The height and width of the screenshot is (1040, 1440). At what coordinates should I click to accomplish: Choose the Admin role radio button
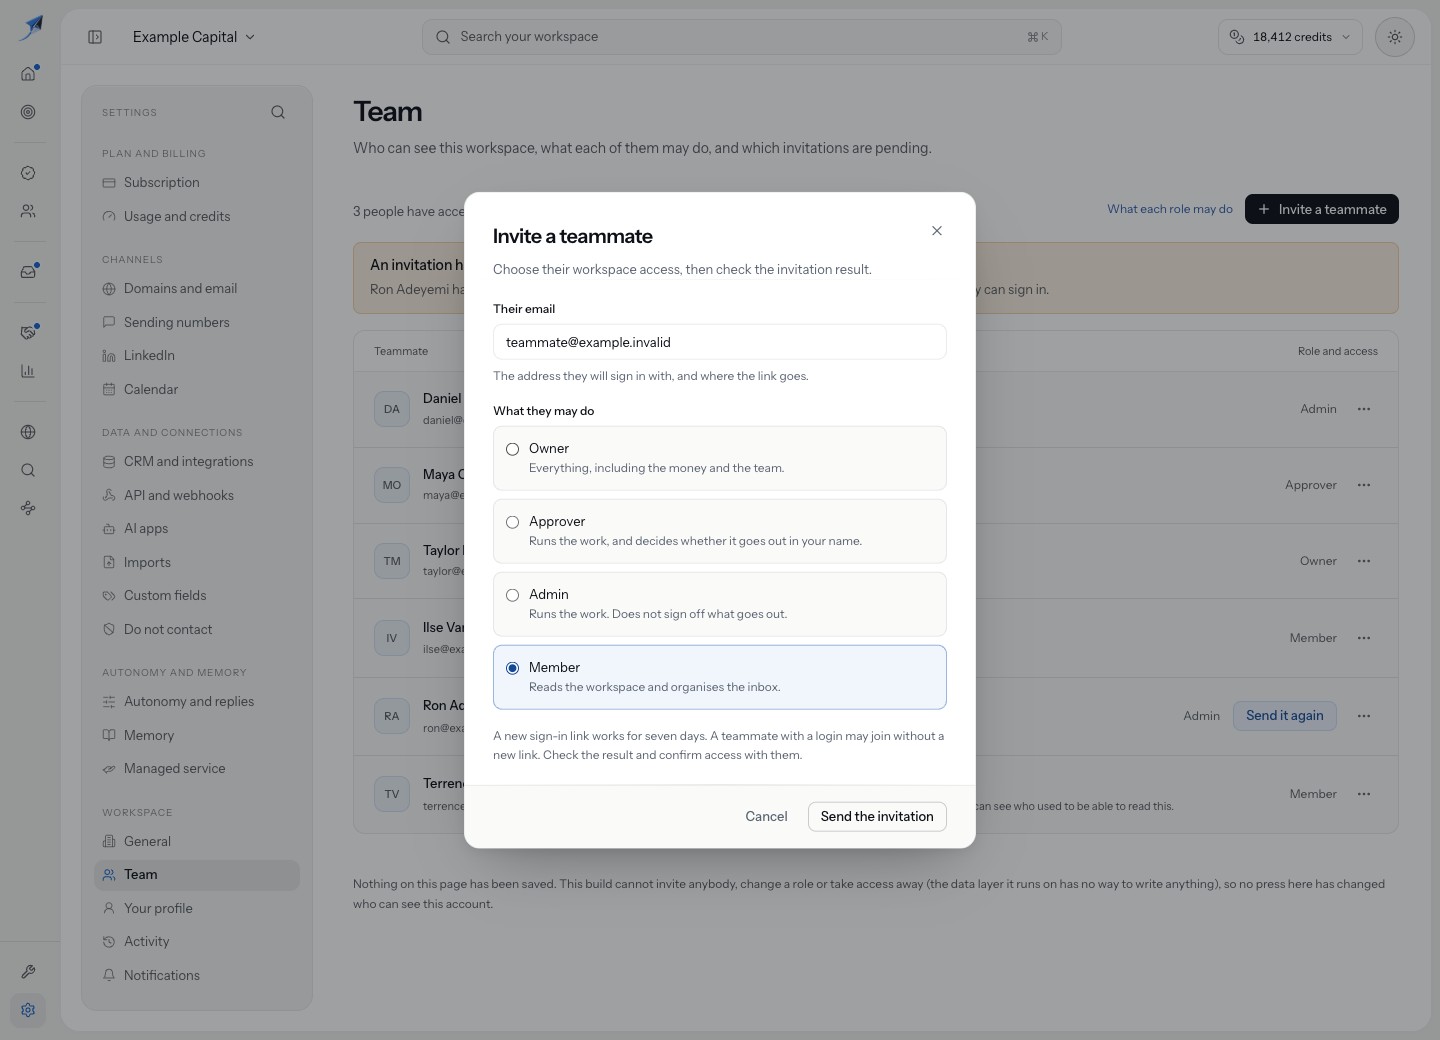pos(512,595)
